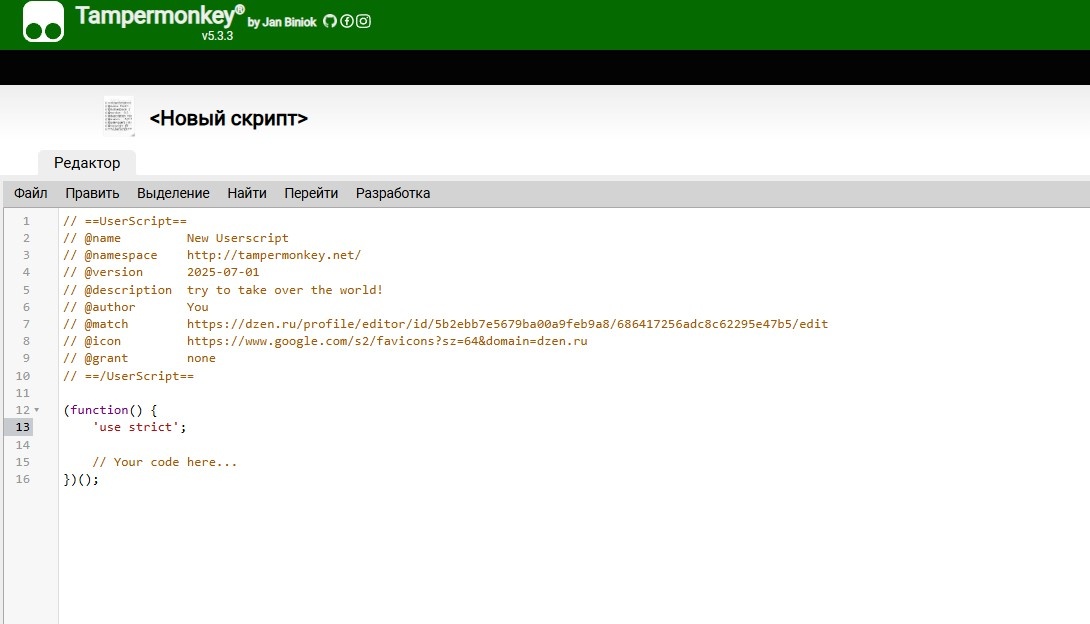This screenshot has height=624, width=1090.
Task: Open the Instagram icon link
Action: pos(364,22)
